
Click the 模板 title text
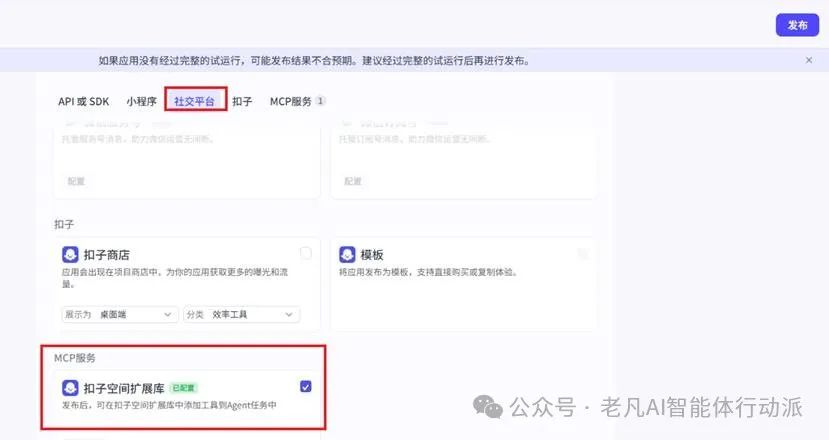[x=372, y=255]
